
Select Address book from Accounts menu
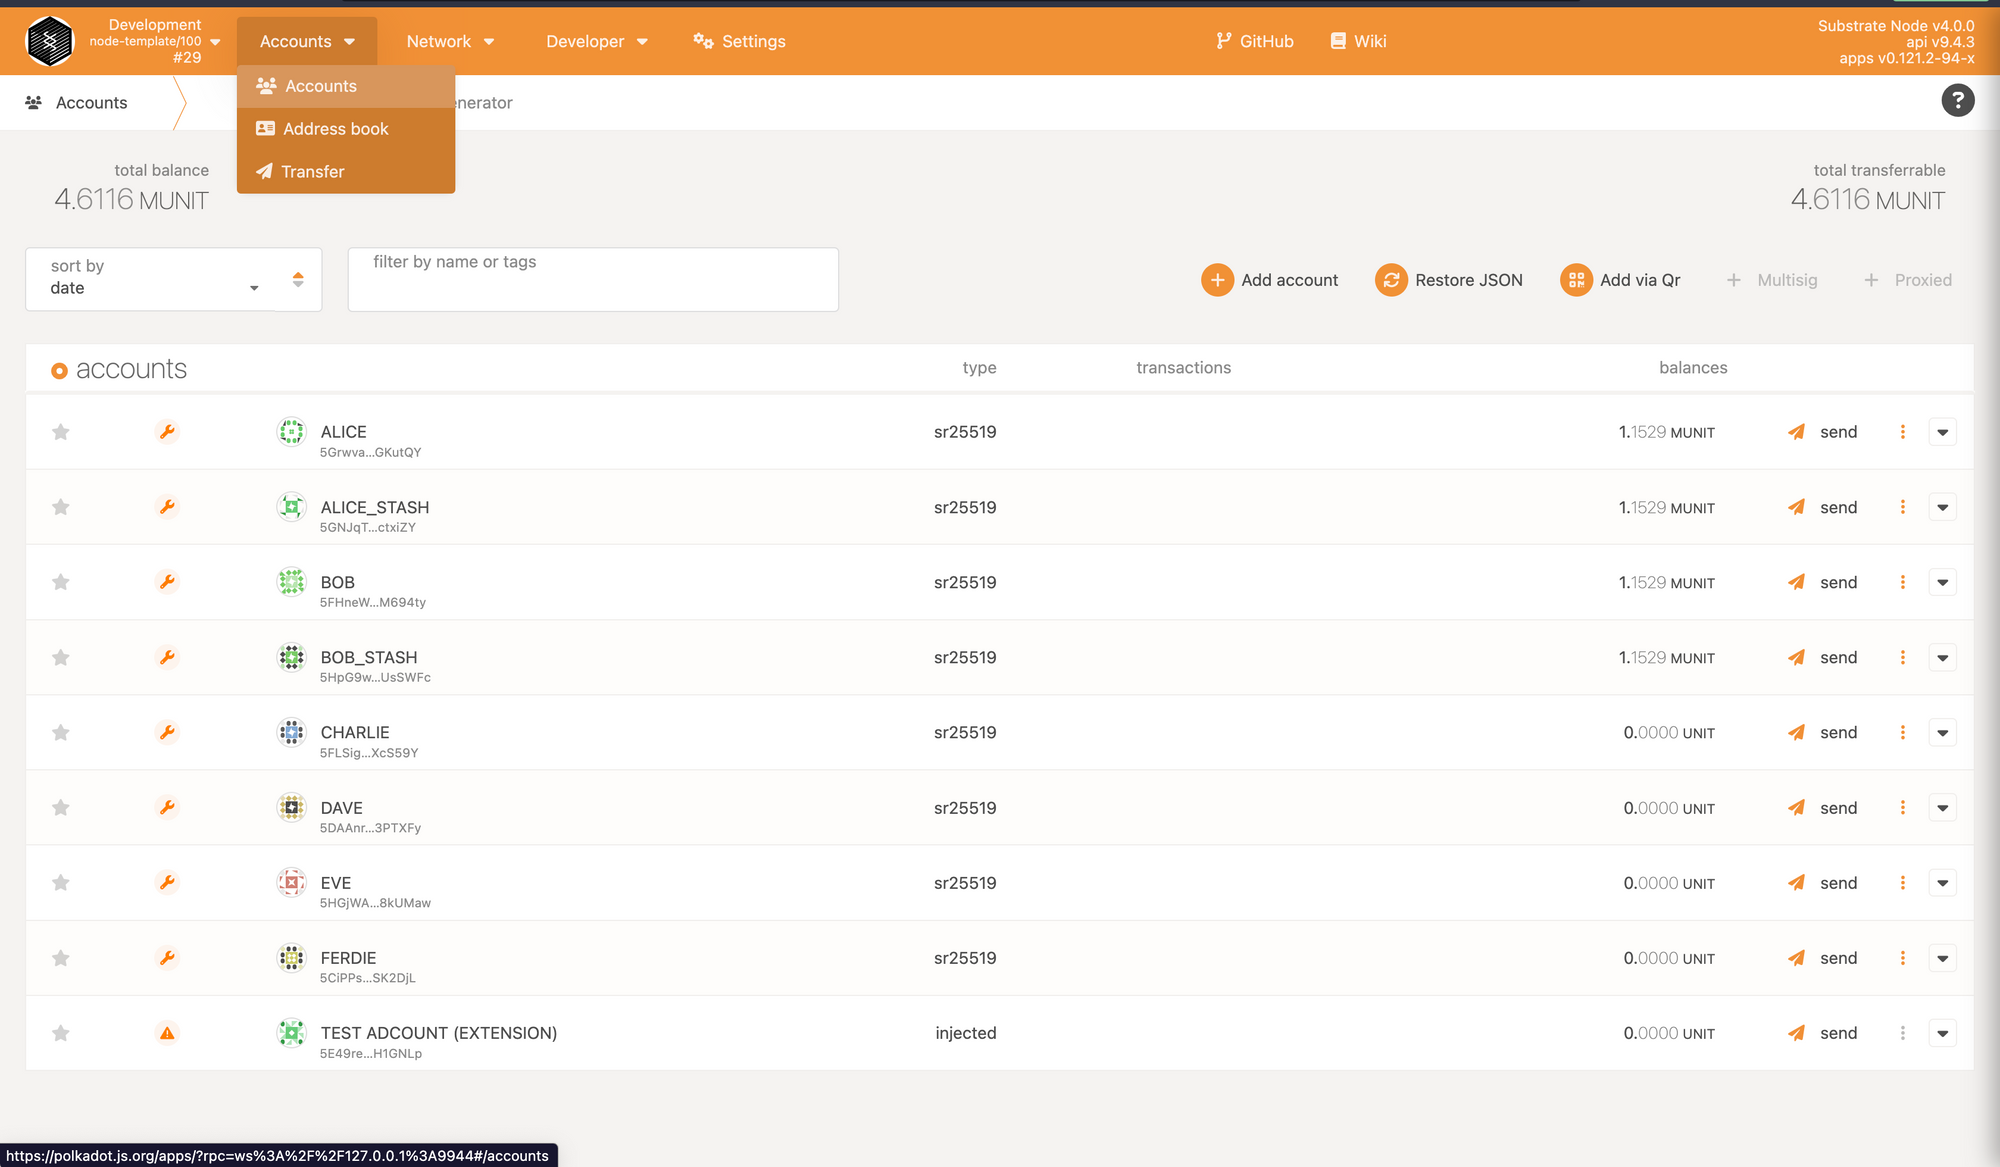(335, 129)
